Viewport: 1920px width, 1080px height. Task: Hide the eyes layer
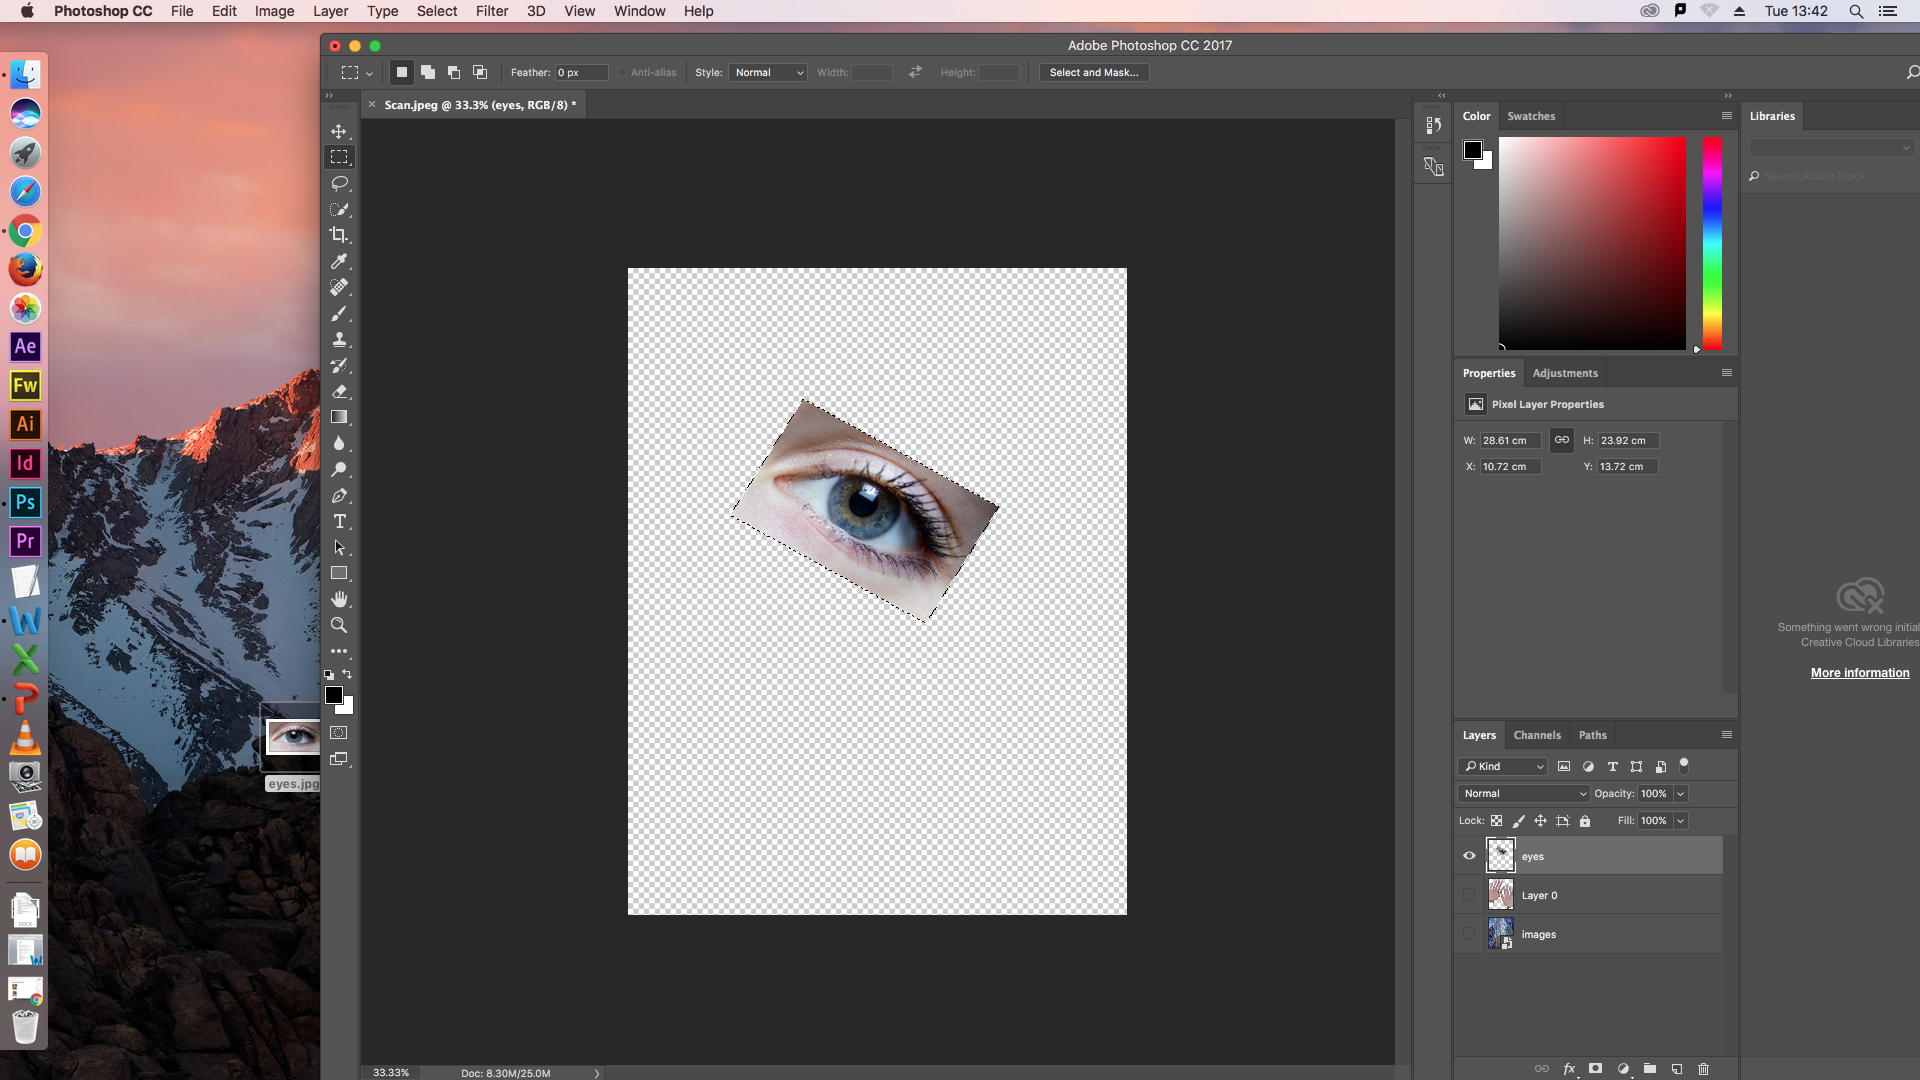click(x=1469, y=856)
